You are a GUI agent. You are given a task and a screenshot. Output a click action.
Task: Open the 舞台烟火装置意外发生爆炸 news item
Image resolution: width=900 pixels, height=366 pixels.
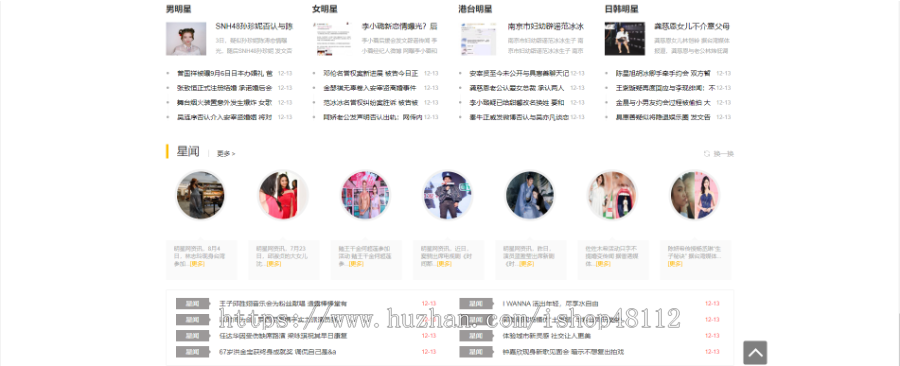click(x=225, y=103)
